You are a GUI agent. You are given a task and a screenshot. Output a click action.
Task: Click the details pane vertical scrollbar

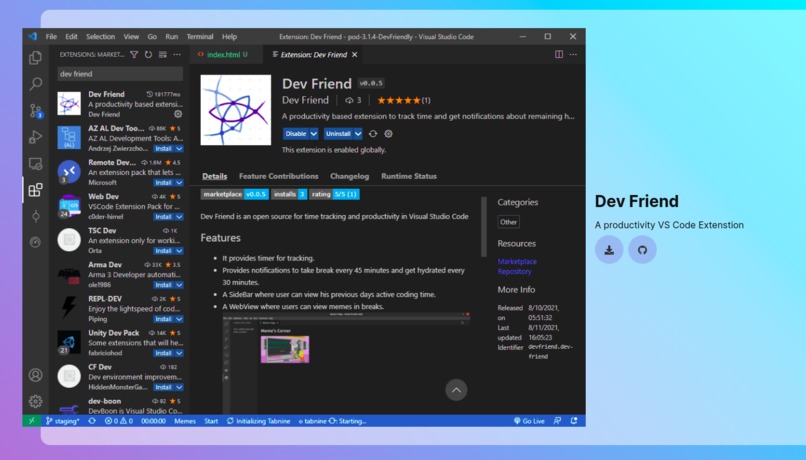(x=484, y=227)
